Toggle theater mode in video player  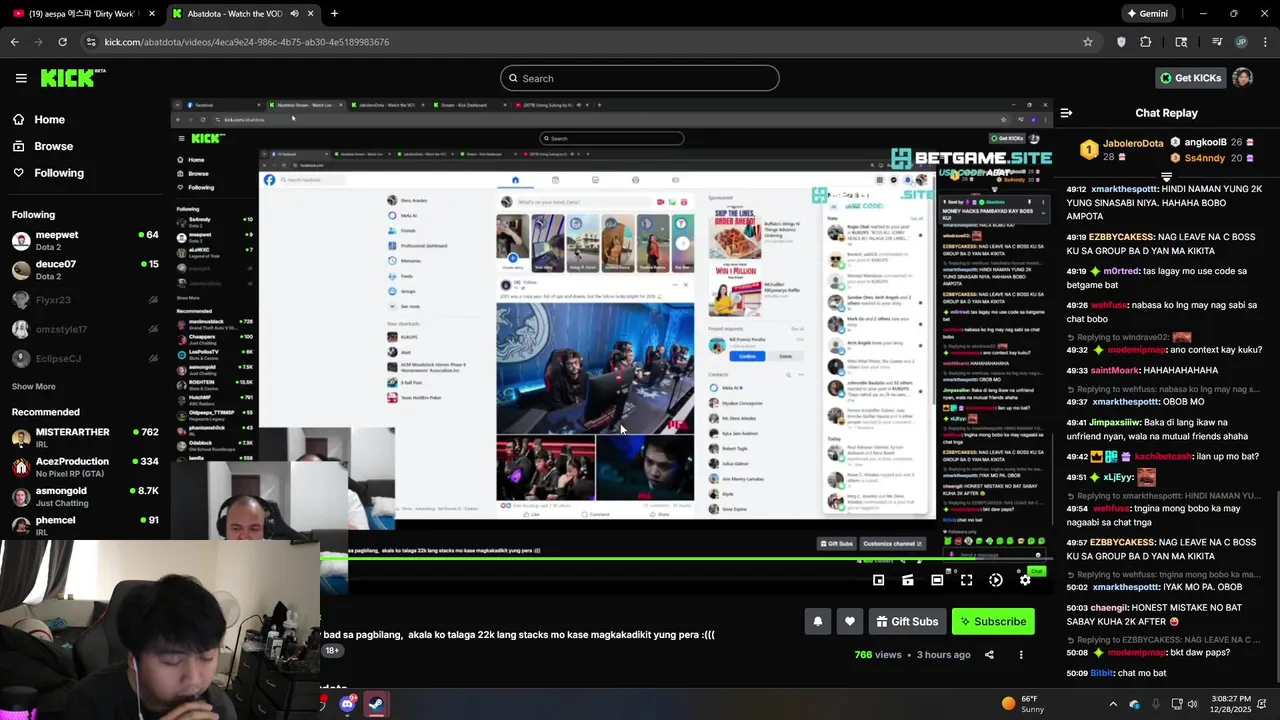tap(937, 580)
